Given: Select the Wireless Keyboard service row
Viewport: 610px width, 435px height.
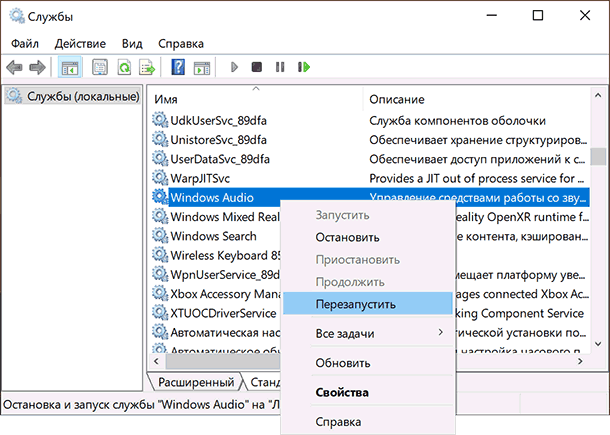Looking at the screenshot, I should point(216,256).
